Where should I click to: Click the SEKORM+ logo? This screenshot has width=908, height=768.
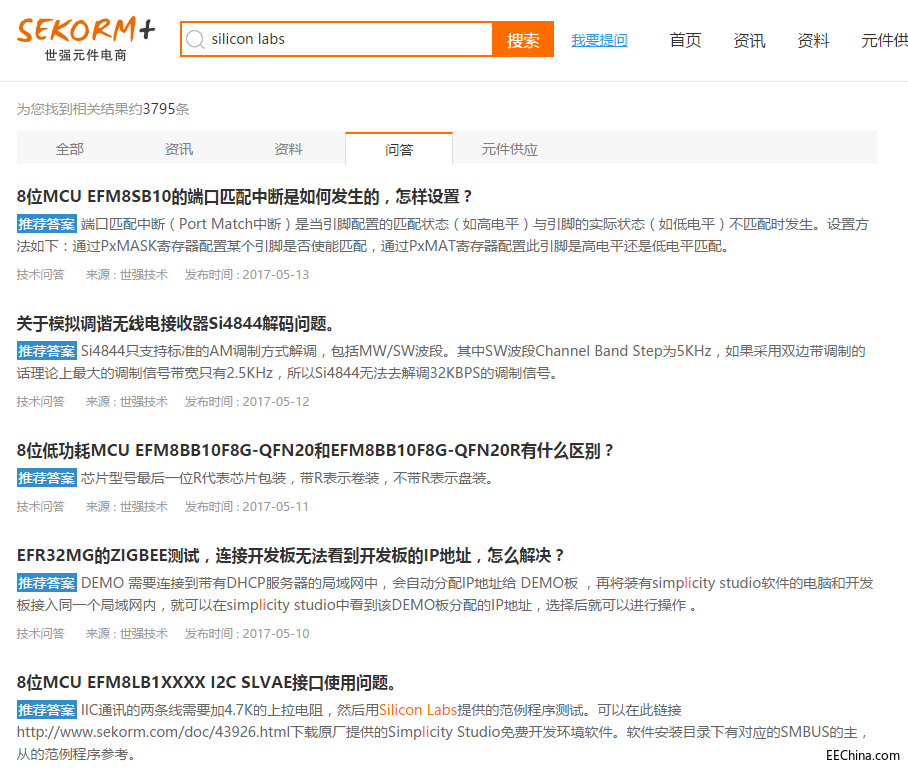point(86,39)
